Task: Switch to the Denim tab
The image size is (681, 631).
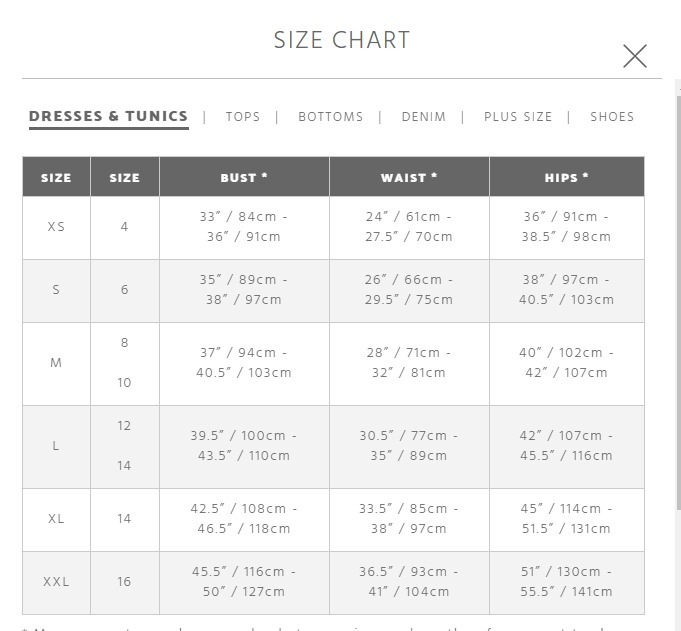Action: (x=423, y=117)
